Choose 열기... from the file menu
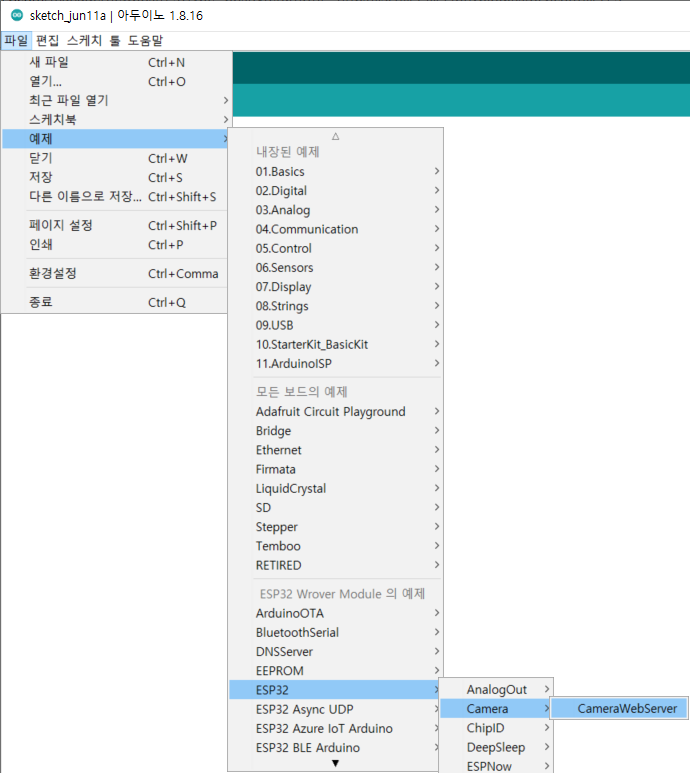 116,82
